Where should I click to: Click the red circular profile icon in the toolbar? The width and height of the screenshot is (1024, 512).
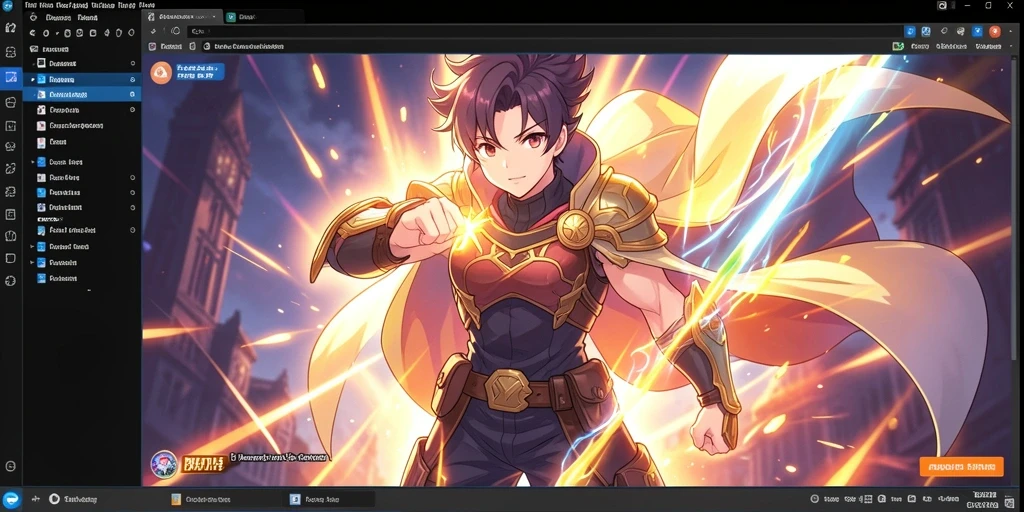[x=995, y=31]
